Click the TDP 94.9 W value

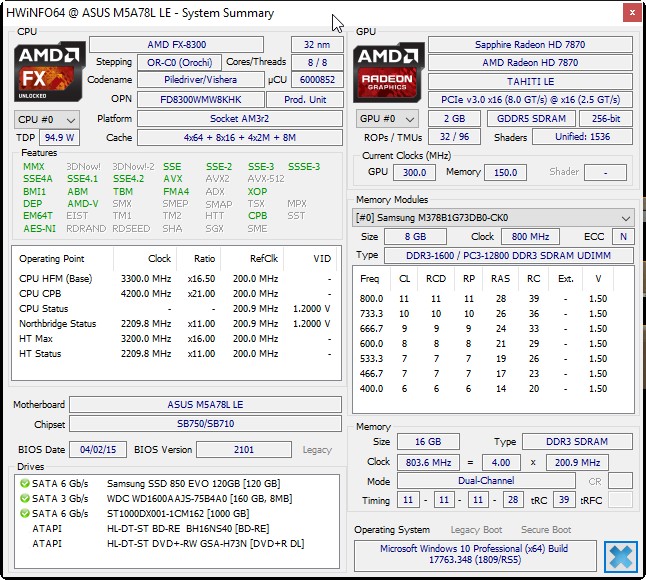59,138
